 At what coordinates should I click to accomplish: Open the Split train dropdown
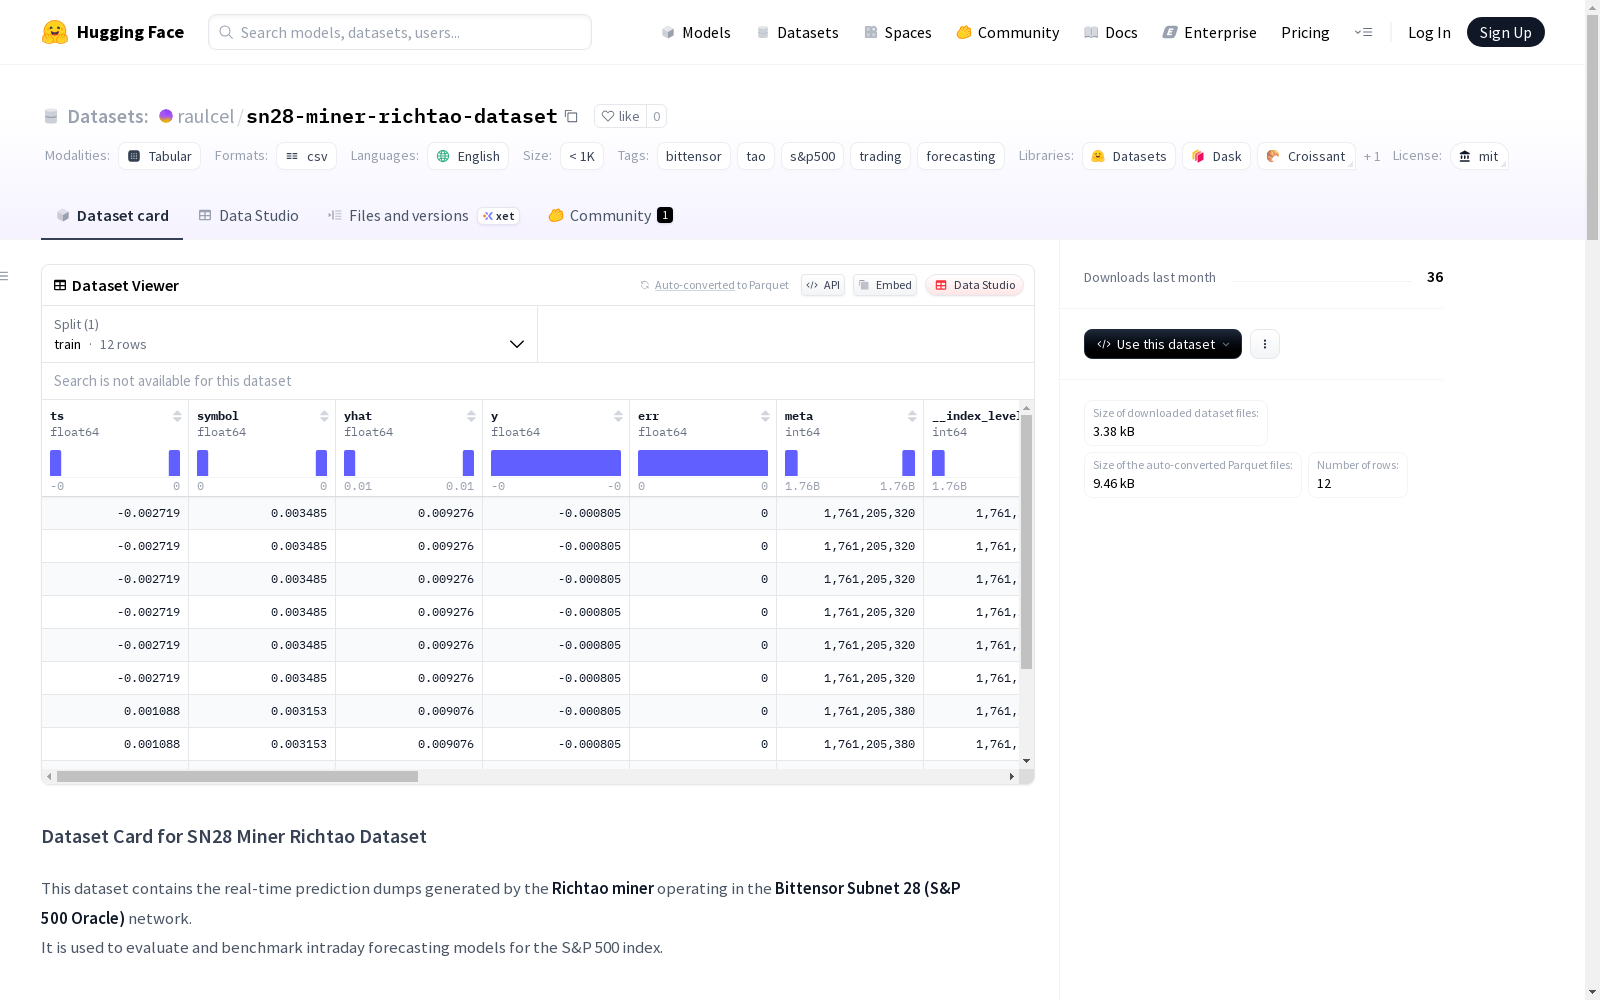tap(290, 334)
